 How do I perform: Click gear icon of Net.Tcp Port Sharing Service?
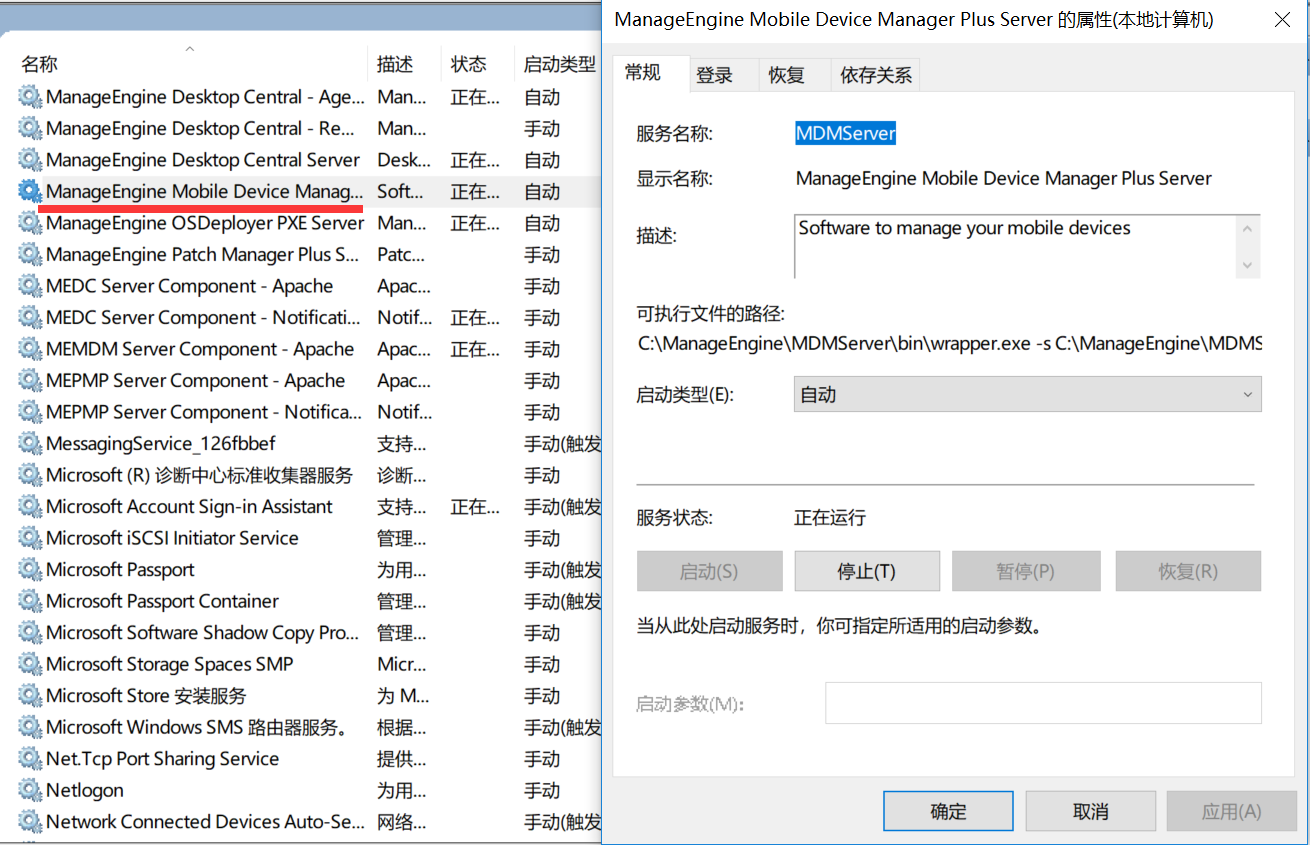[x=30, y=758]
